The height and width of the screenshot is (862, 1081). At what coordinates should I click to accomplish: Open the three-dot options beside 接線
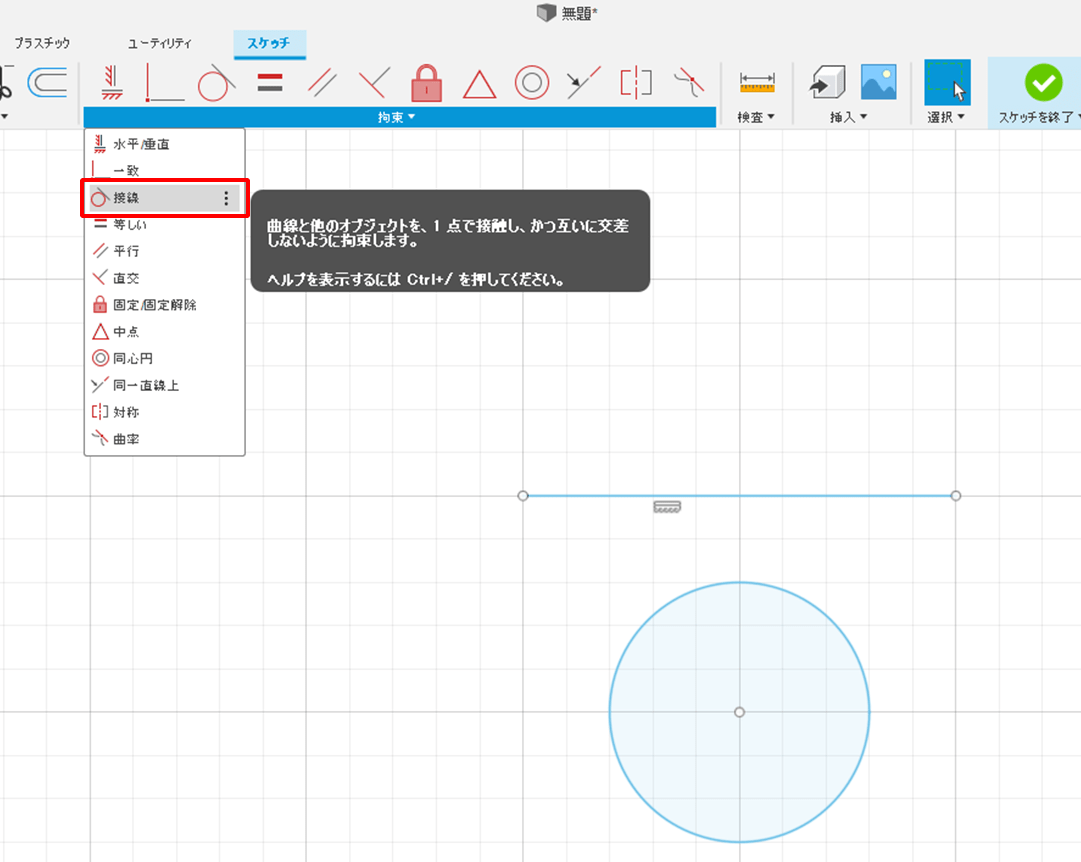[226, 199]
